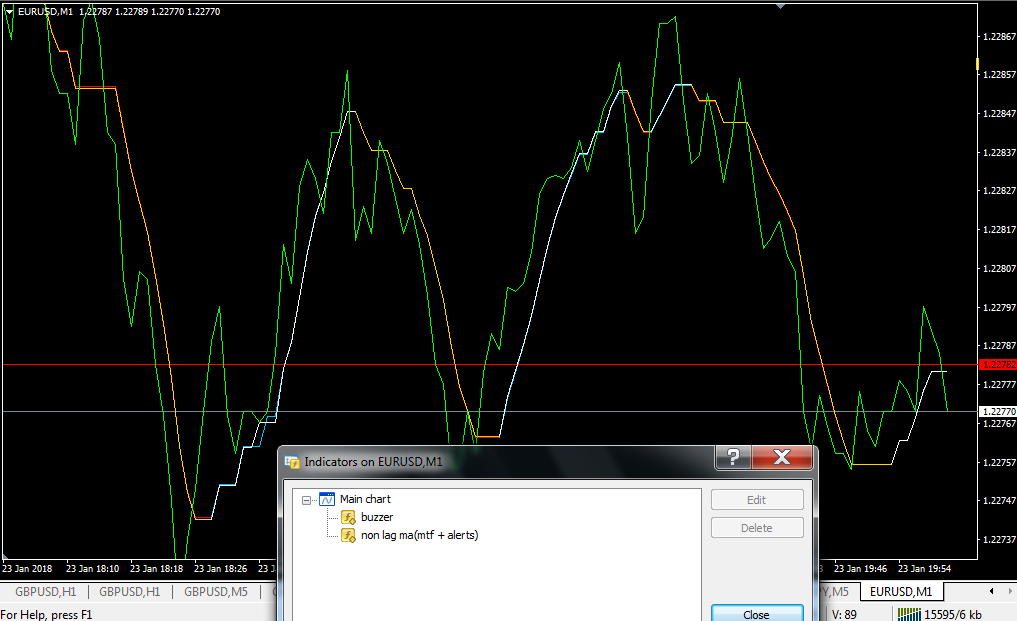Image resolution: width=1017 pixels, height=621 pixels.
Task: Click the Main chart icon in the tree
Action: 327,499
